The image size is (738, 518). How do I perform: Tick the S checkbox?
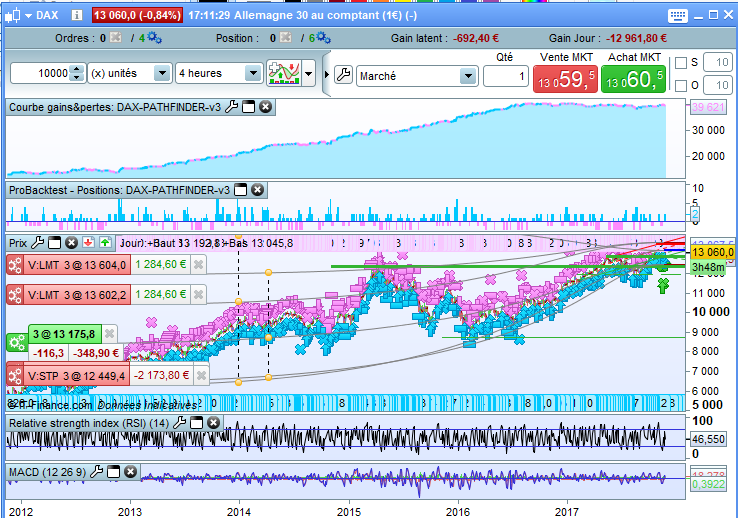[x=681, y=63]
